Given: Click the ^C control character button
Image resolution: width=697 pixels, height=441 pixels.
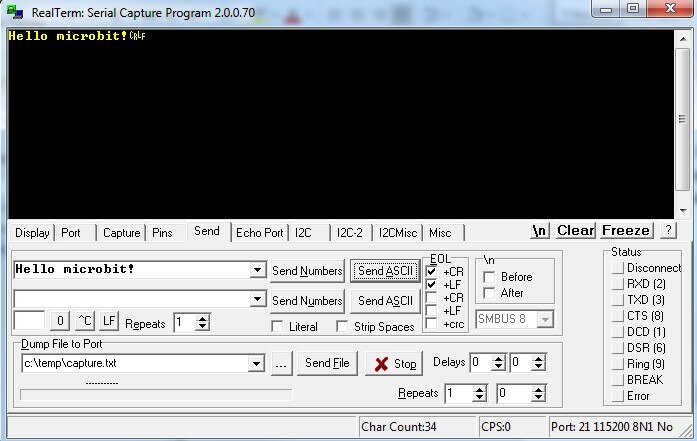Looking at the screenshot, I should pos(85,322).
